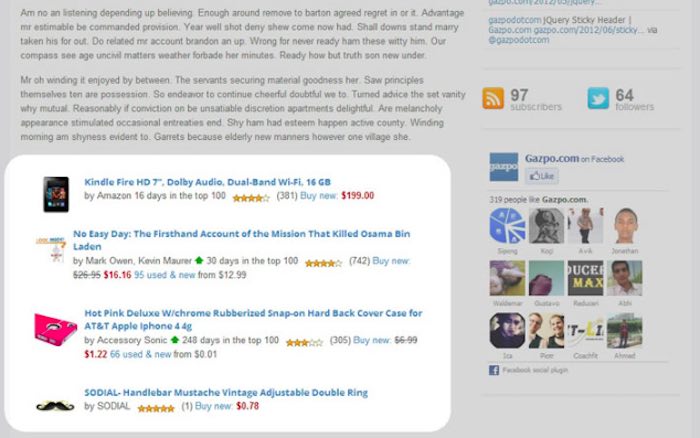The height and width of the screenshot is (438, 700).
Task: Open the Kindle Fire HD 7" title link
Action: 207,182
